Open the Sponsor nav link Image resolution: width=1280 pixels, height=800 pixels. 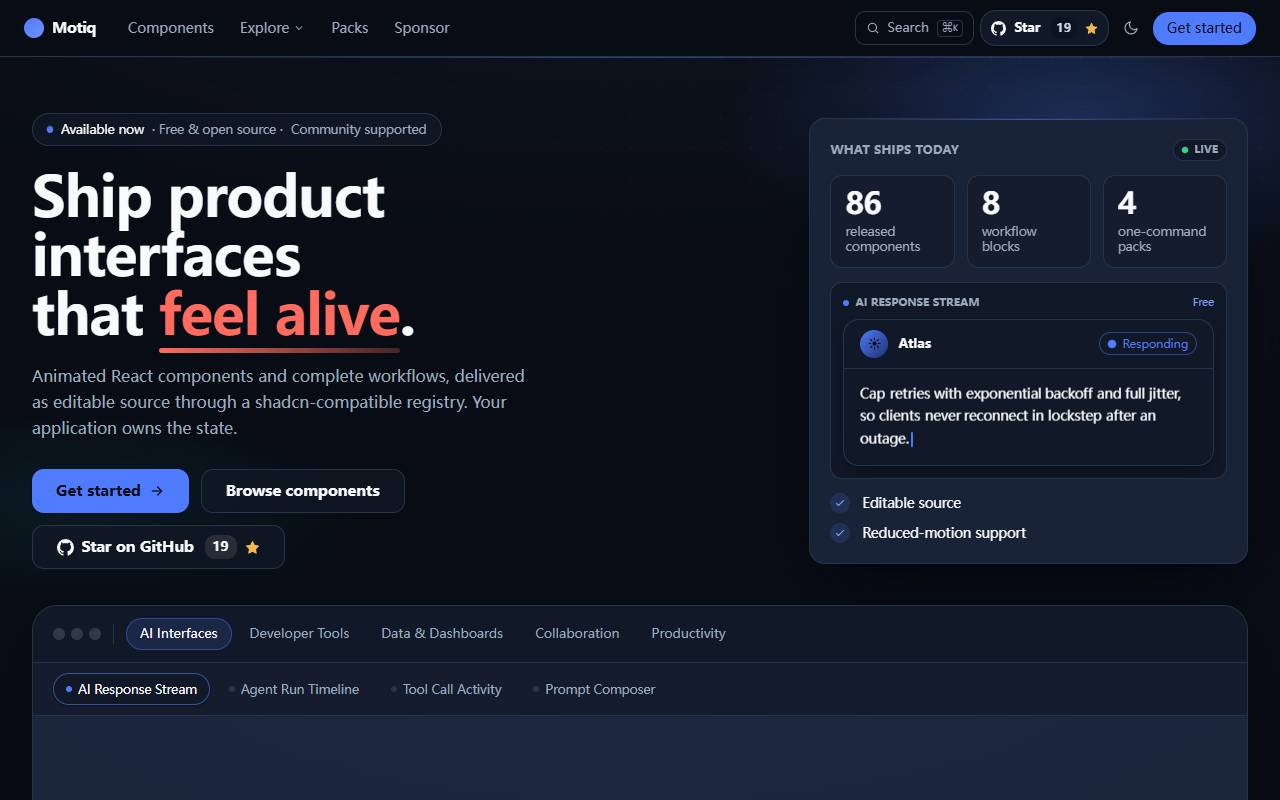422,28
